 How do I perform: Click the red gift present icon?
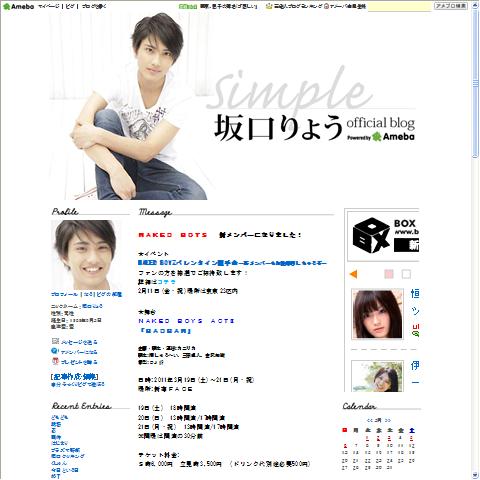pyautogui.click(x=55, y=361)
